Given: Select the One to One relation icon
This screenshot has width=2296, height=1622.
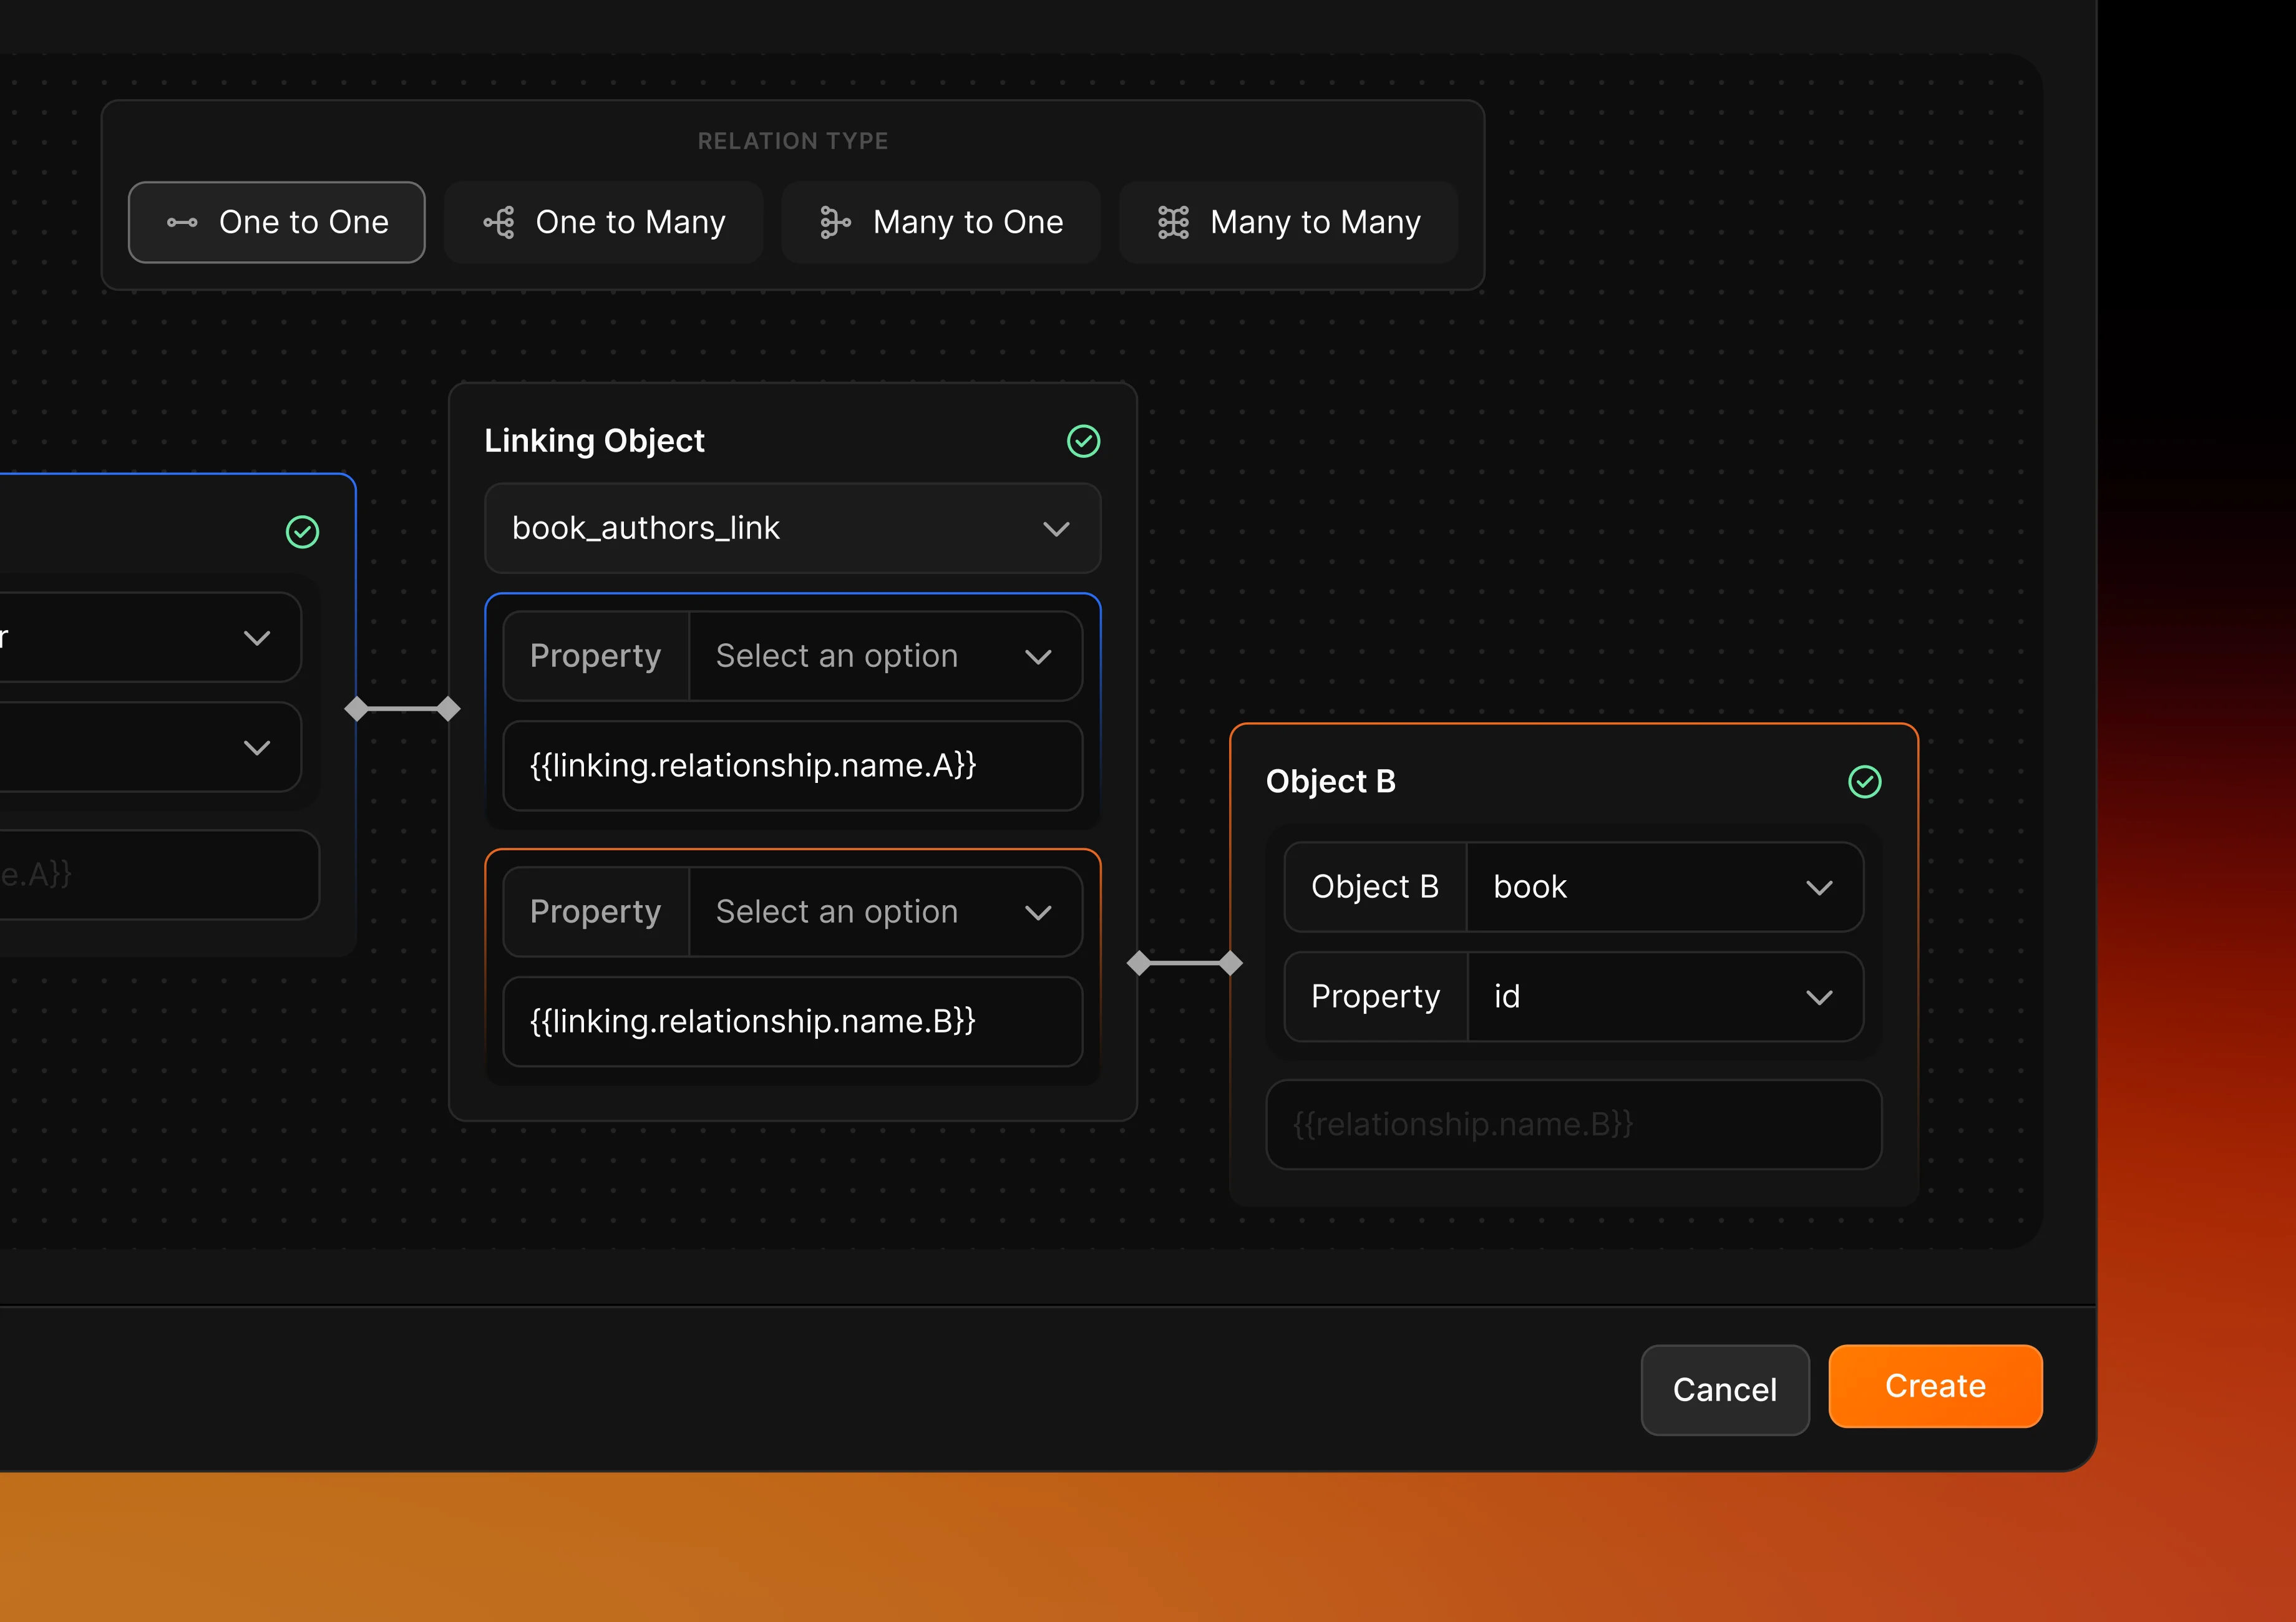Looking at the screenshot, I should (x=181, y=222).
